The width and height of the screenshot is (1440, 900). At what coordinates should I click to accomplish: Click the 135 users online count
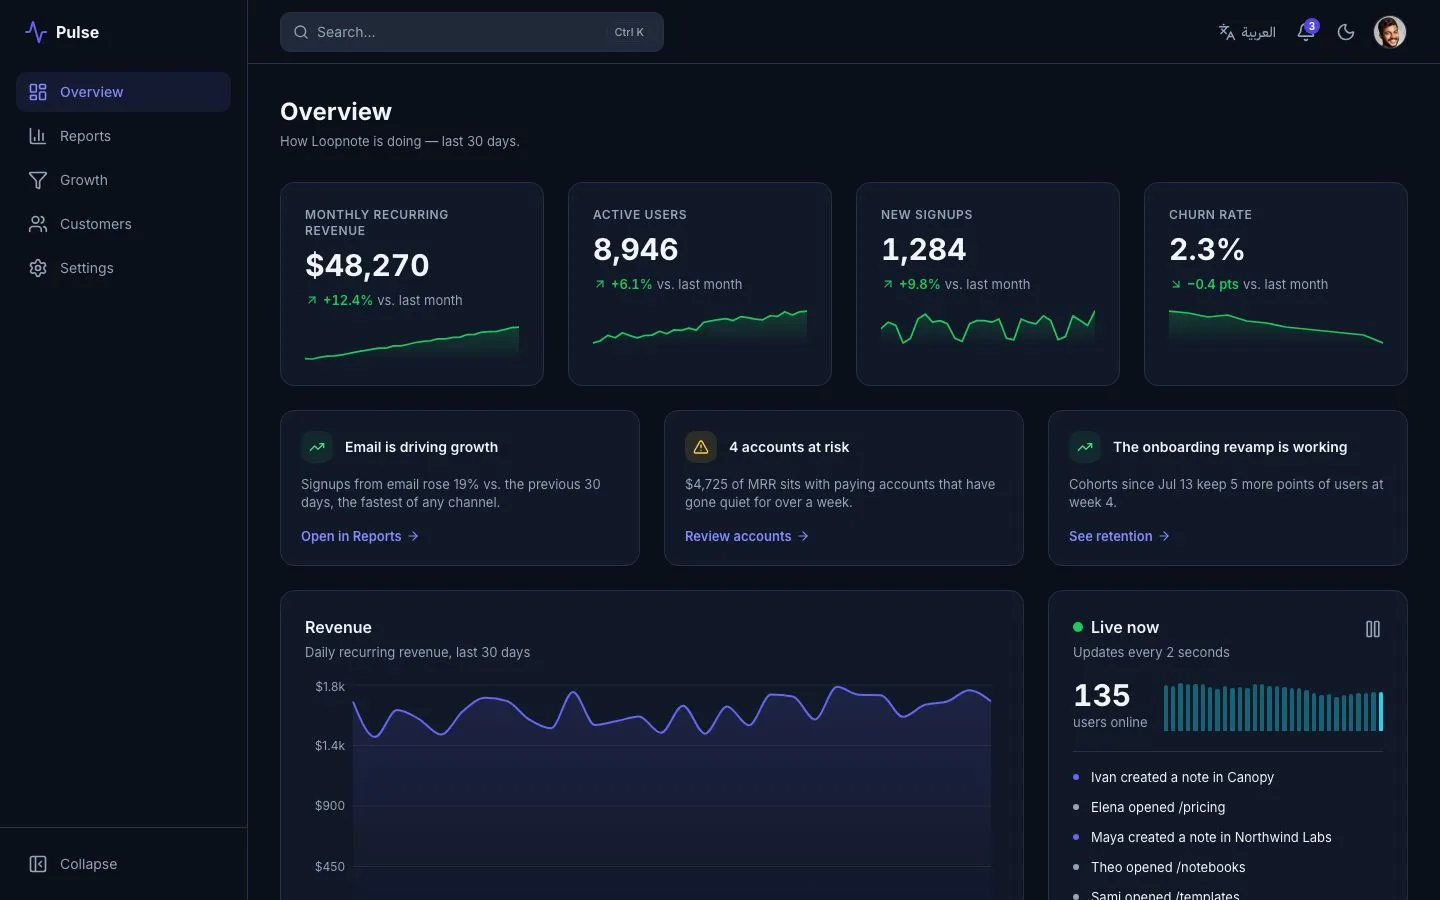(1102, 695)
